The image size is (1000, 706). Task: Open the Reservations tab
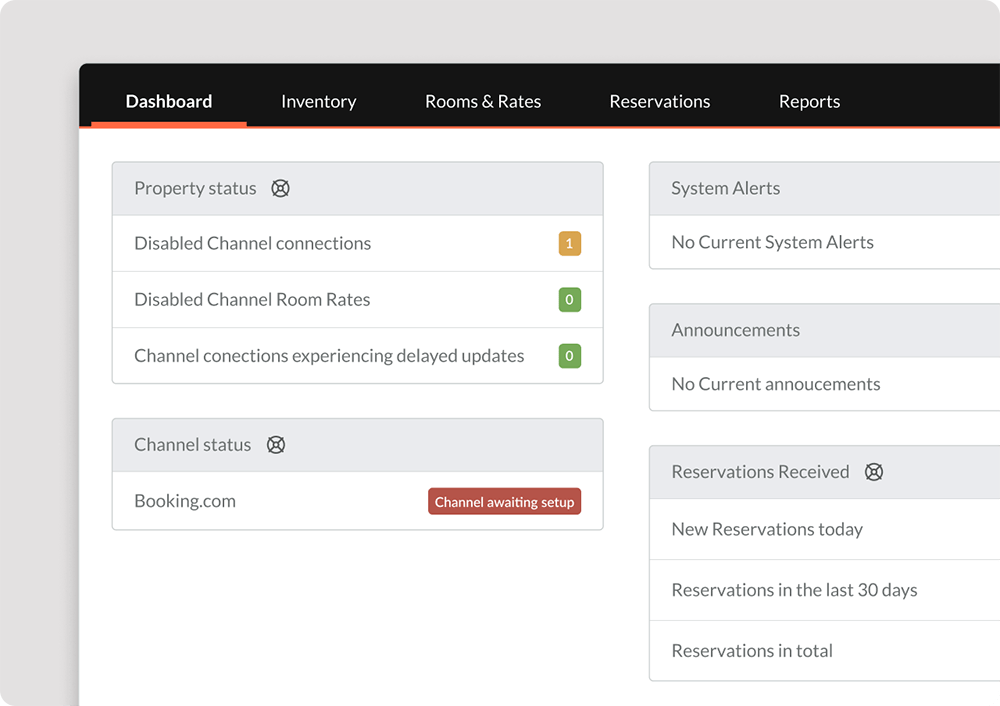660,101
